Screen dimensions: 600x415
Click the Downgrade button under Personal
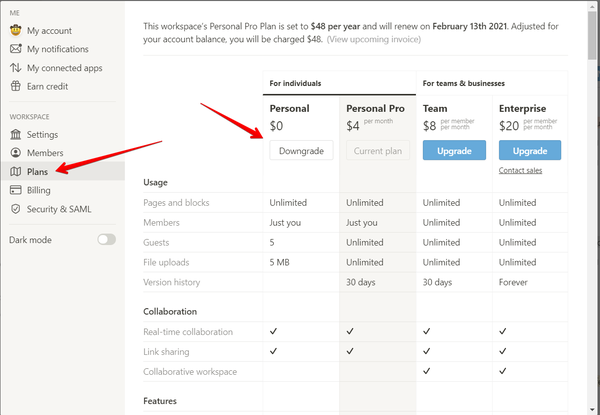(301, 151)
